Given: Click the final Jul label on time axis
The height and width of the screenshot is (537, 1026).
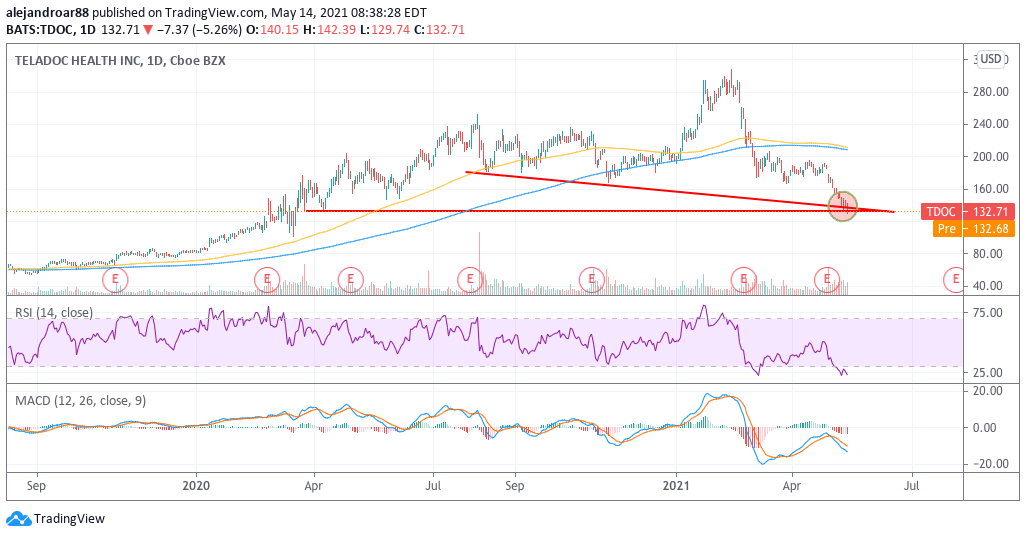Looking at the screenshot, I should pyautogui.click(x=911, y=486).
